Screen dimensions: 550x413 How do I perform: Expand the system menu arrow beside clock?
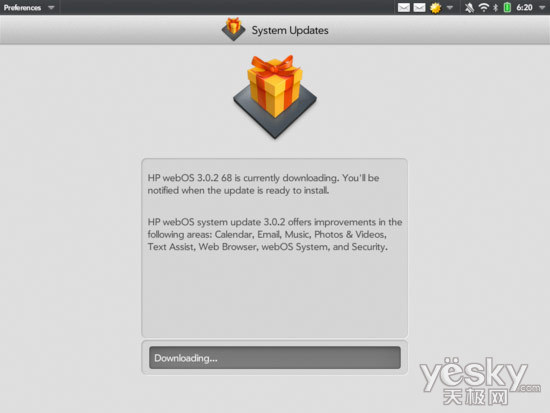point(542,7)
